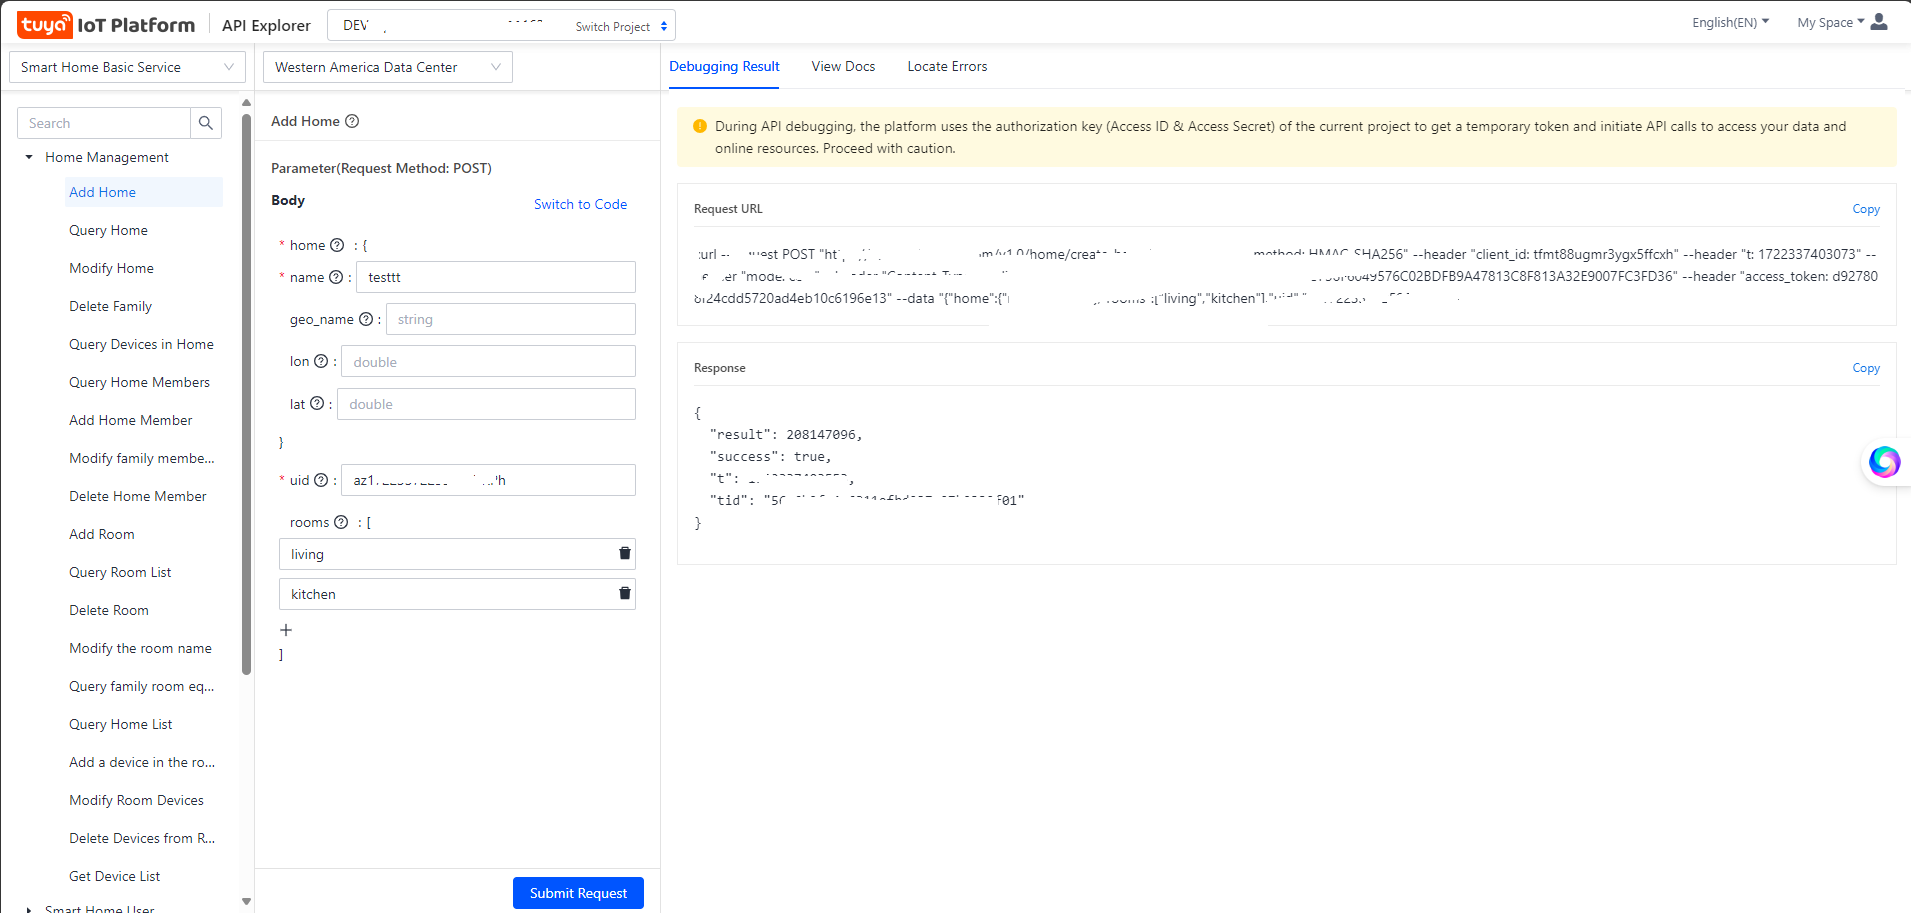Select Query Room List

[x=120, y=572]
